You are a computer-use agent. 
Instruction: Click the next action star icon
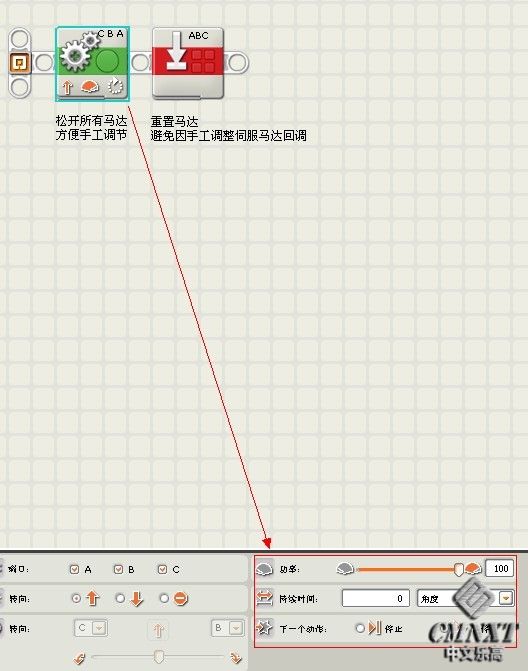click(x=264, y=628)
